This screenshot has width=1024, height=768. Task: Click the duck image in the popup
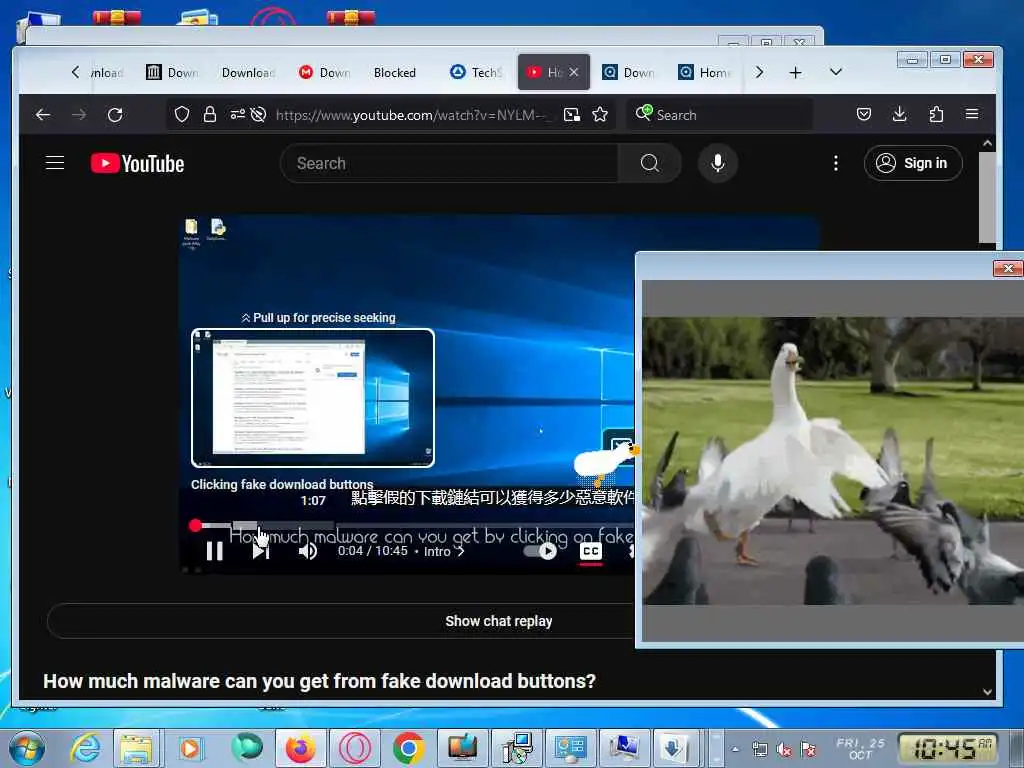click(833, 461)
